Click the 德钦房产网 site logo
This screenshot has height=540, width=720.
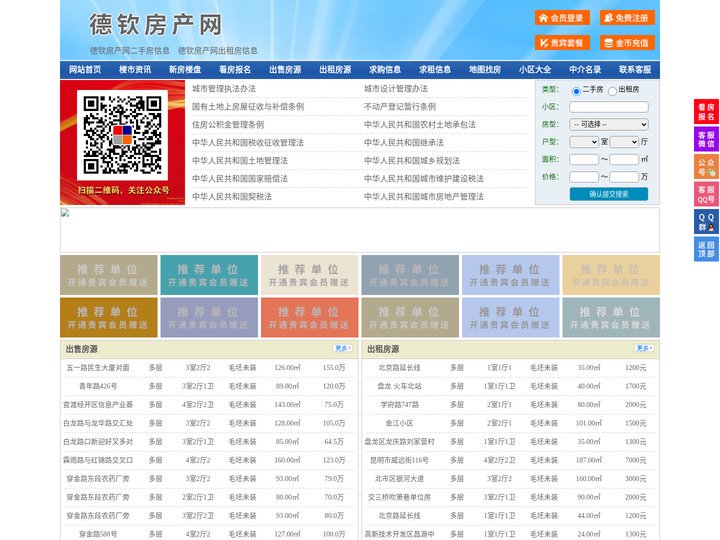[x=156, y=25]
